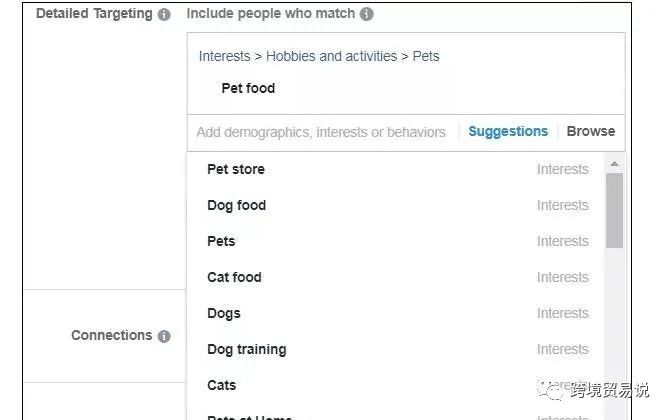Open the Browse tab
The image size is (671, 420).
coord(591,131)
